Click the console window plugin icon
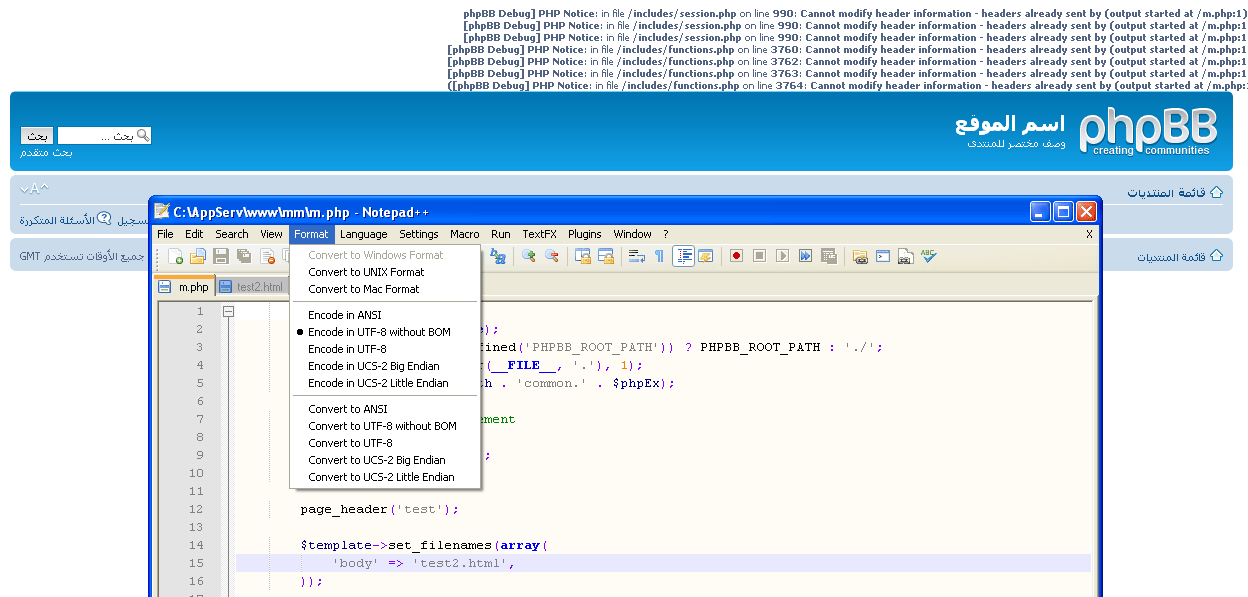Viewport: 1248px width, 597px height. pyautogui.click(x=883, y=257)
